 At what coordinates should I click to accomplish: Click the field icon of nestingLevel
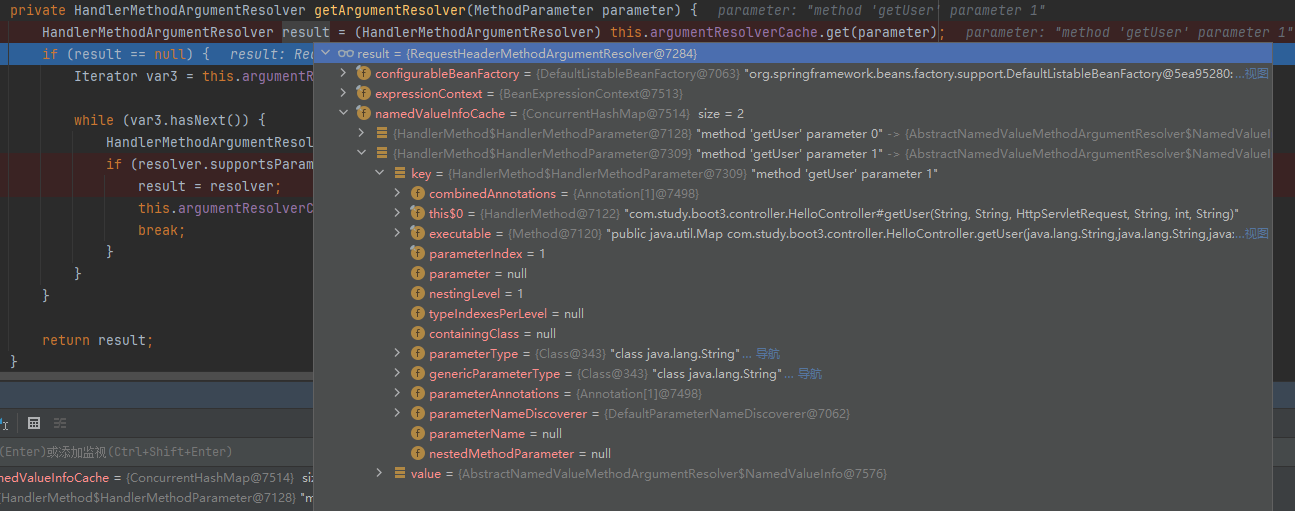[x=418, y=293]
